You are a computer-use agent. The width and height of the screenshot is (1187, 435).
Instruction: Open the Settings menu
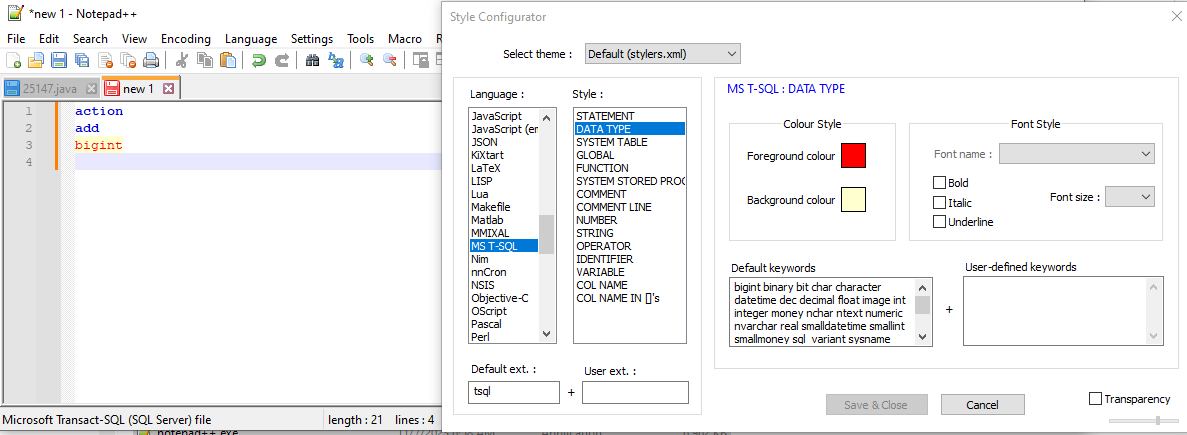[312, 39]
